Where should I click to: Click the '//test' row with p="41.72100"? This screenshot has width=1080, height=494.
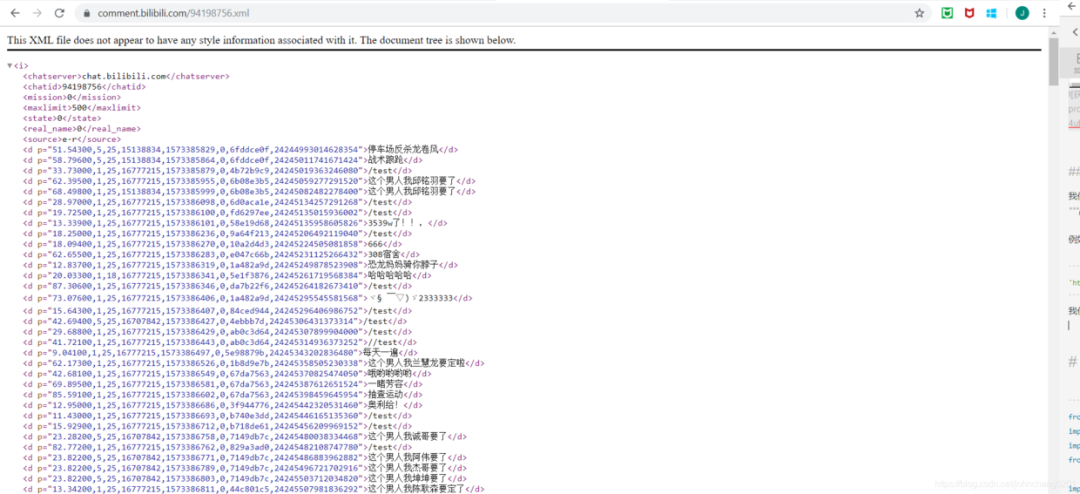(220, 342)
